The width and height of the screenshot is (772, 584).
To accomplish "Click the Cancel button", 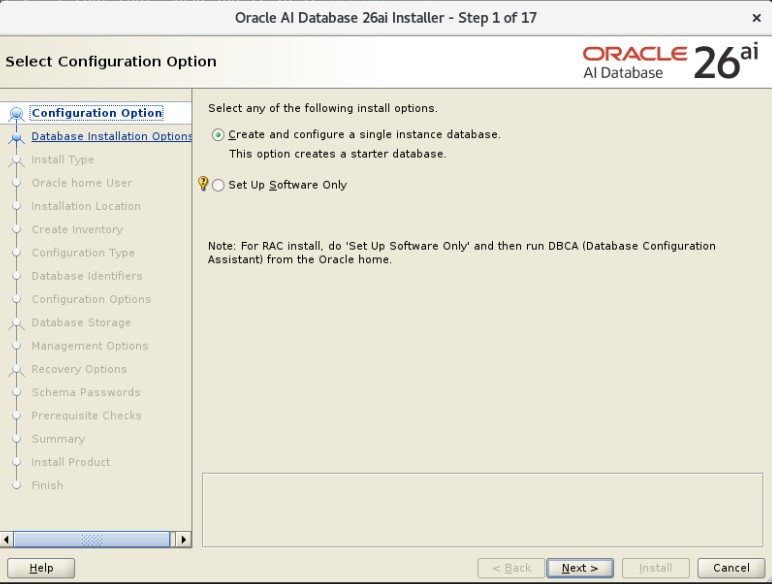I will click(731, 568).
